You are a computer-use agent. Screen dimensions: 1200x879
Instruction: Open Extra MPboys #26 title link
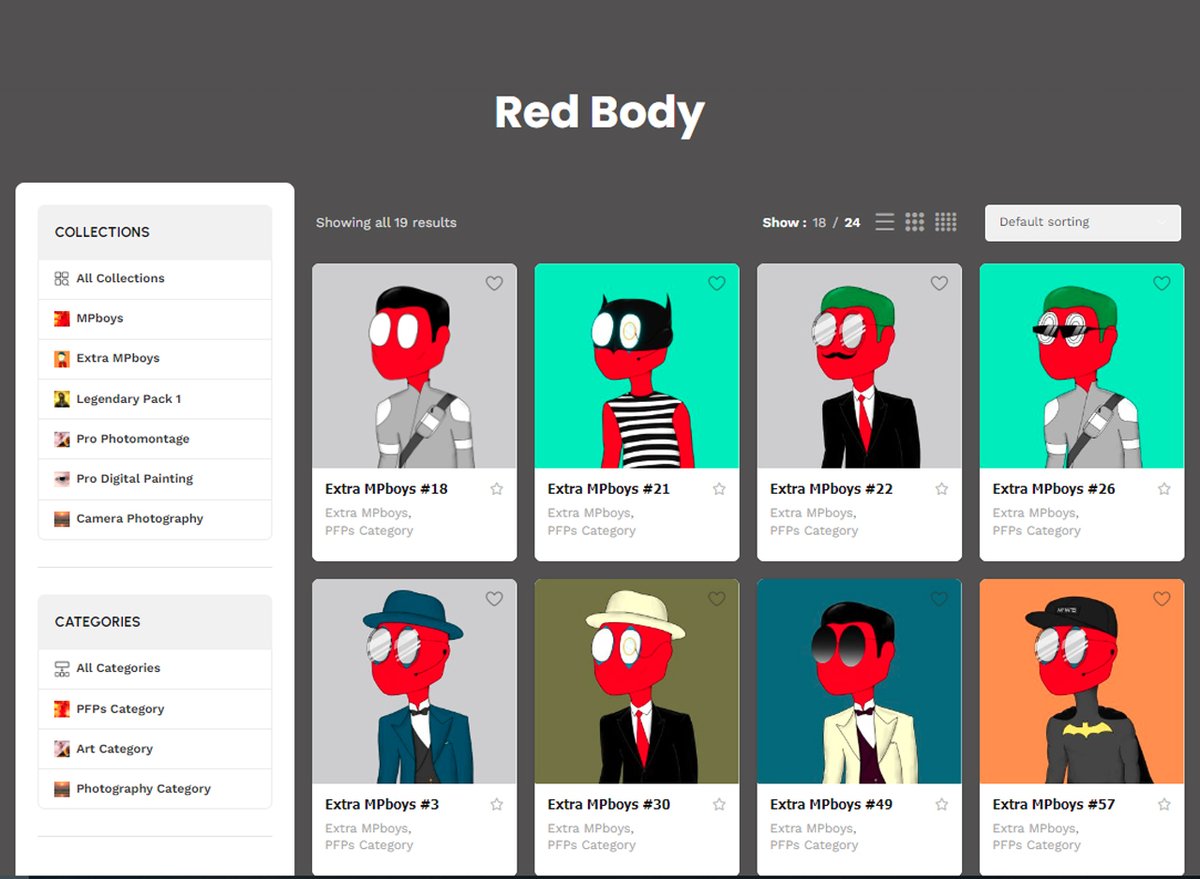1054,489
